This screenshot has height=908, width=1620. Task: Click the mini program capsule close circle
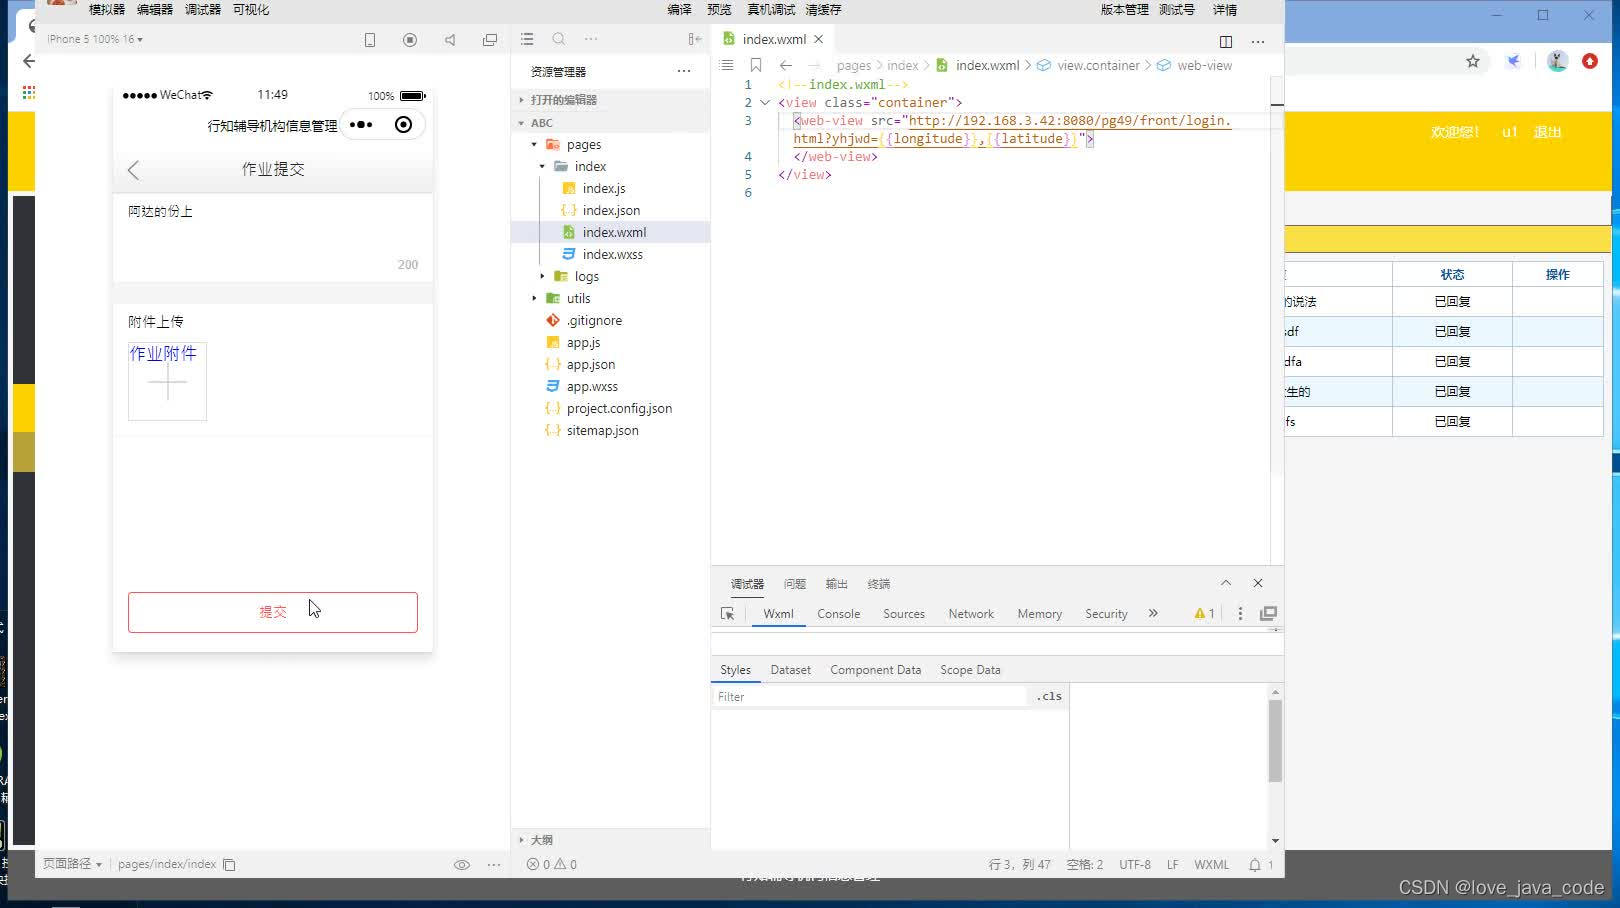(403, 125)
